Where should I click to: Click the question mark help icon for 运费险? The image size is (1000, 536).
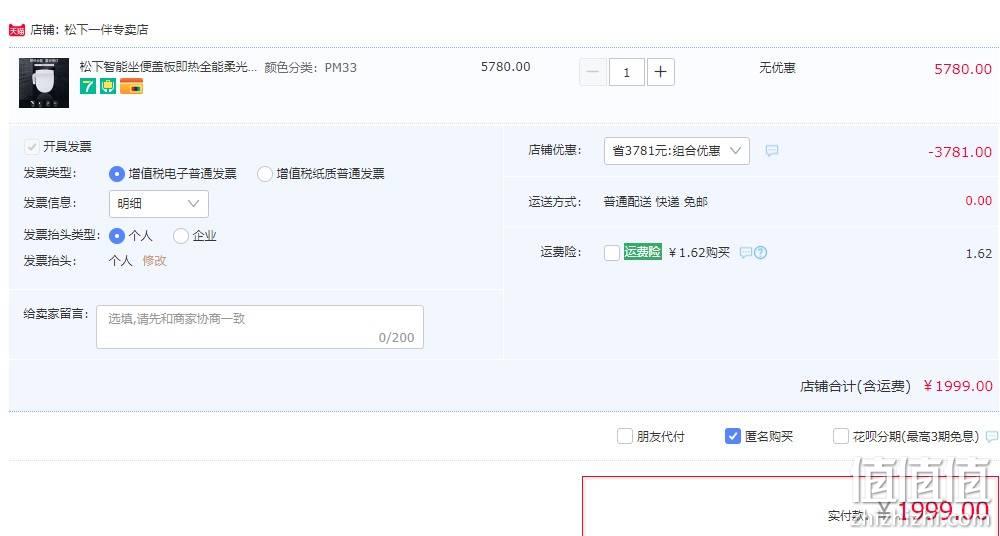(760, 253)
